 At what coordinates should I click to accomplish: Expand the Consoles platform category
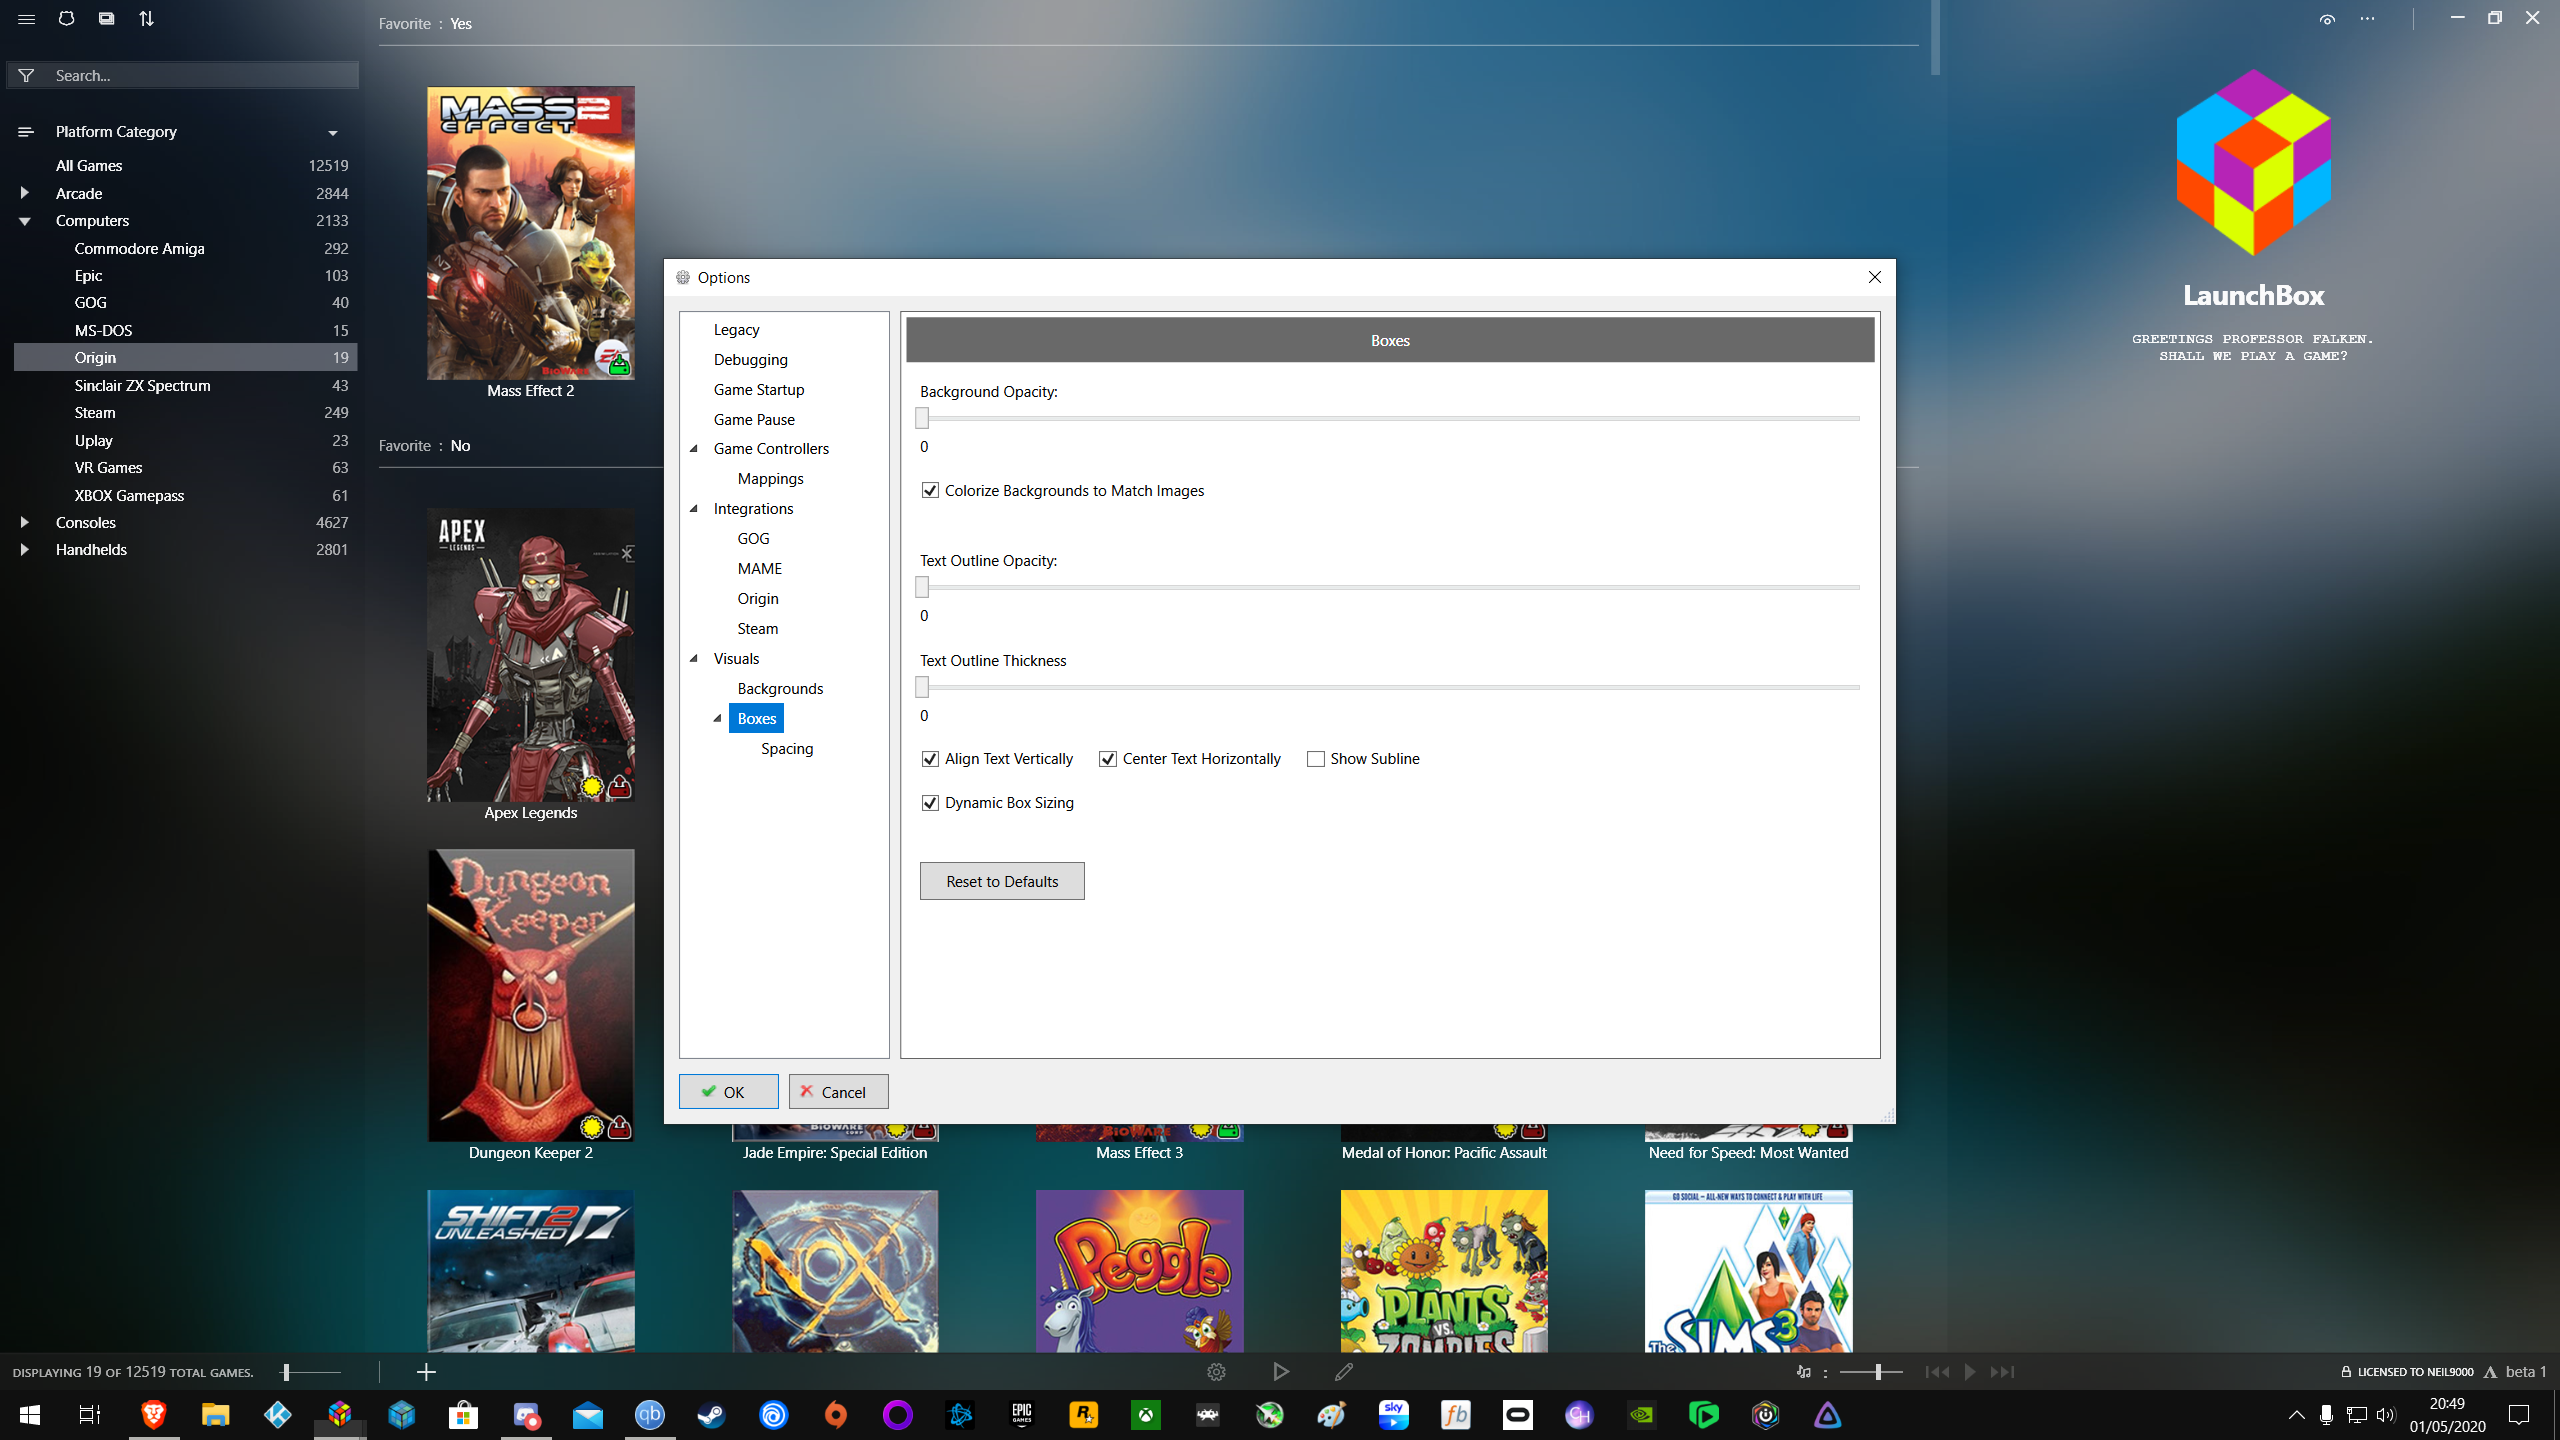pos(24,522)
